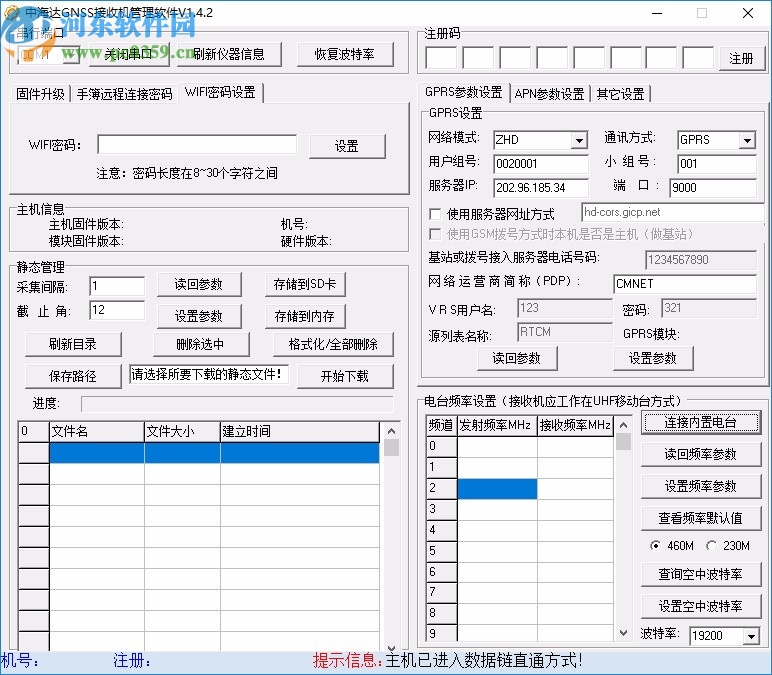Click the WIFI 设置 button
772x675 pixels.
click(x=347, y=146)
